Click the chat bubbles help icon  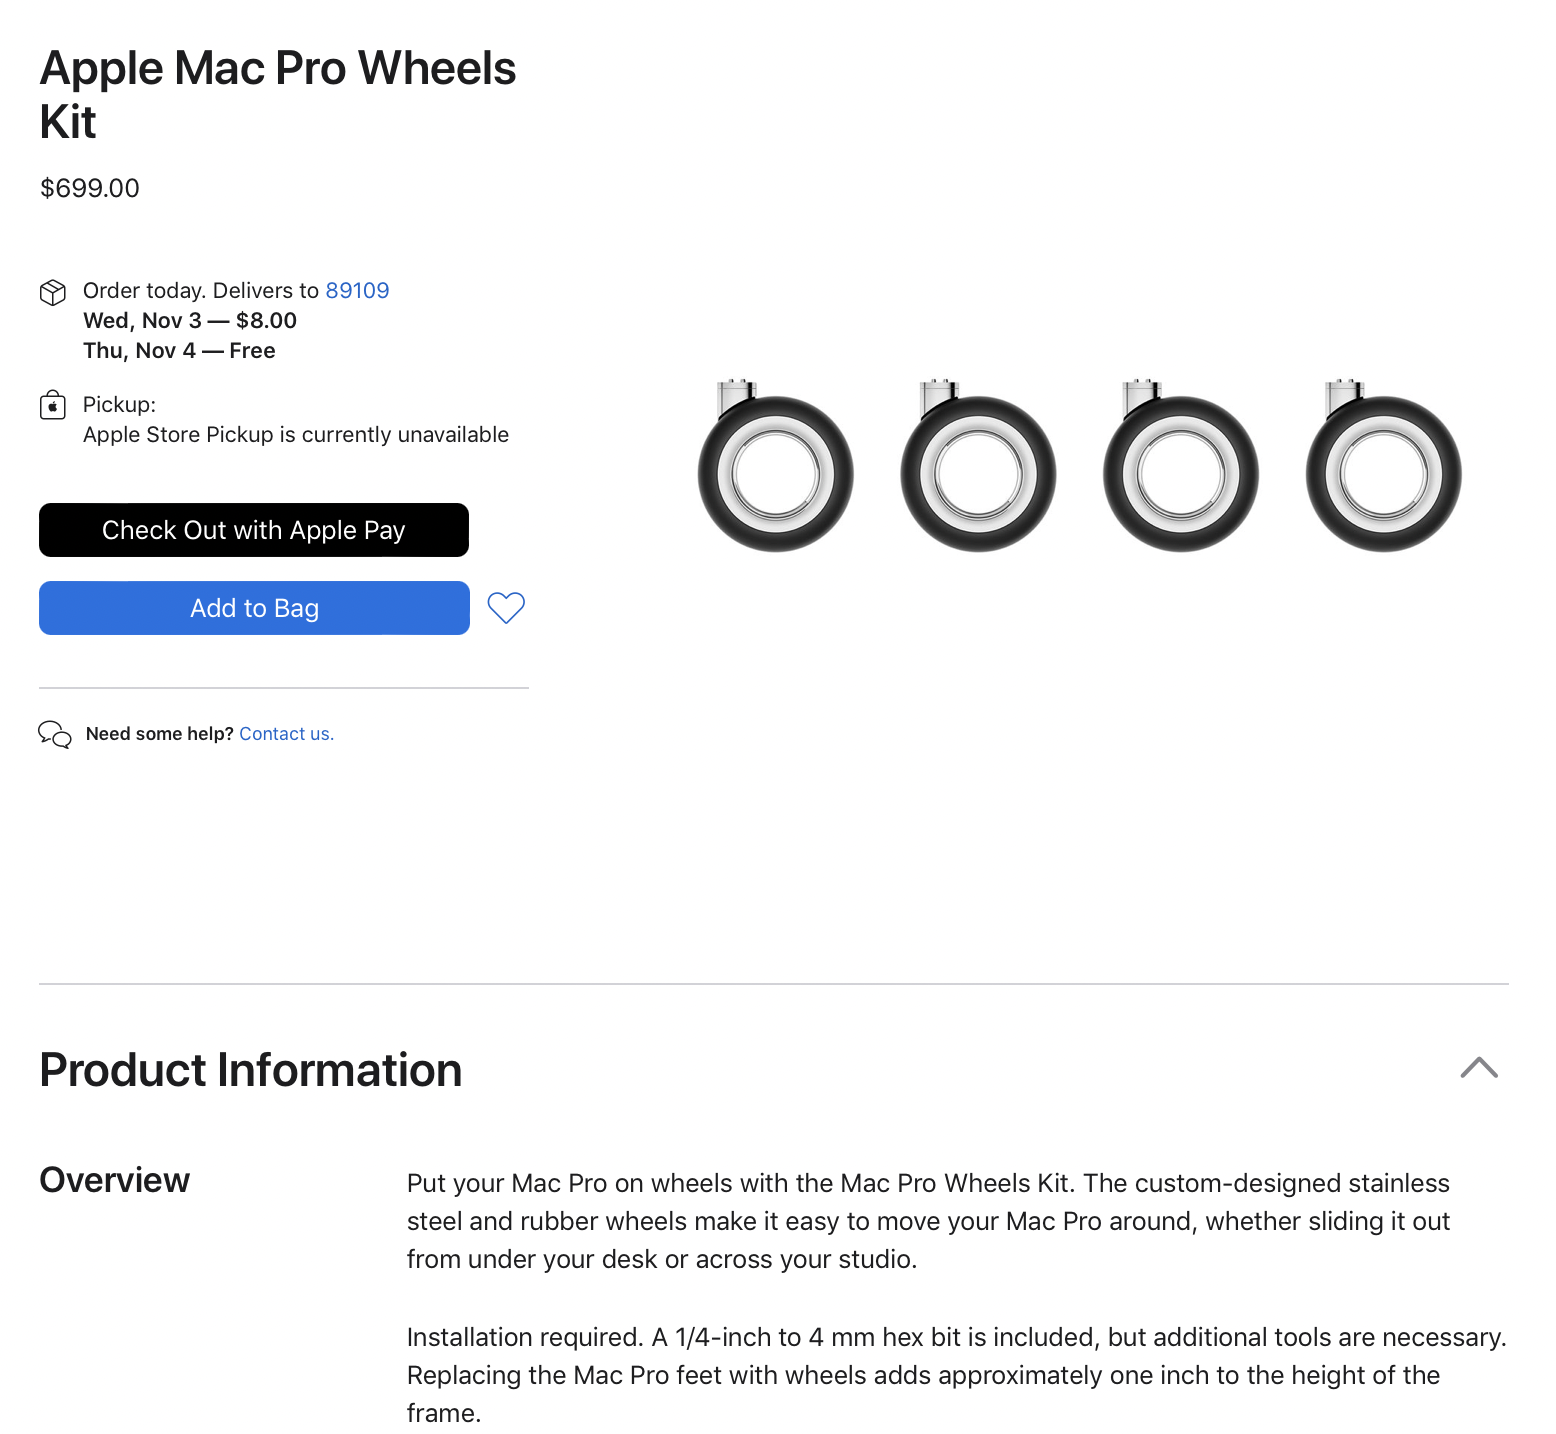55,734
